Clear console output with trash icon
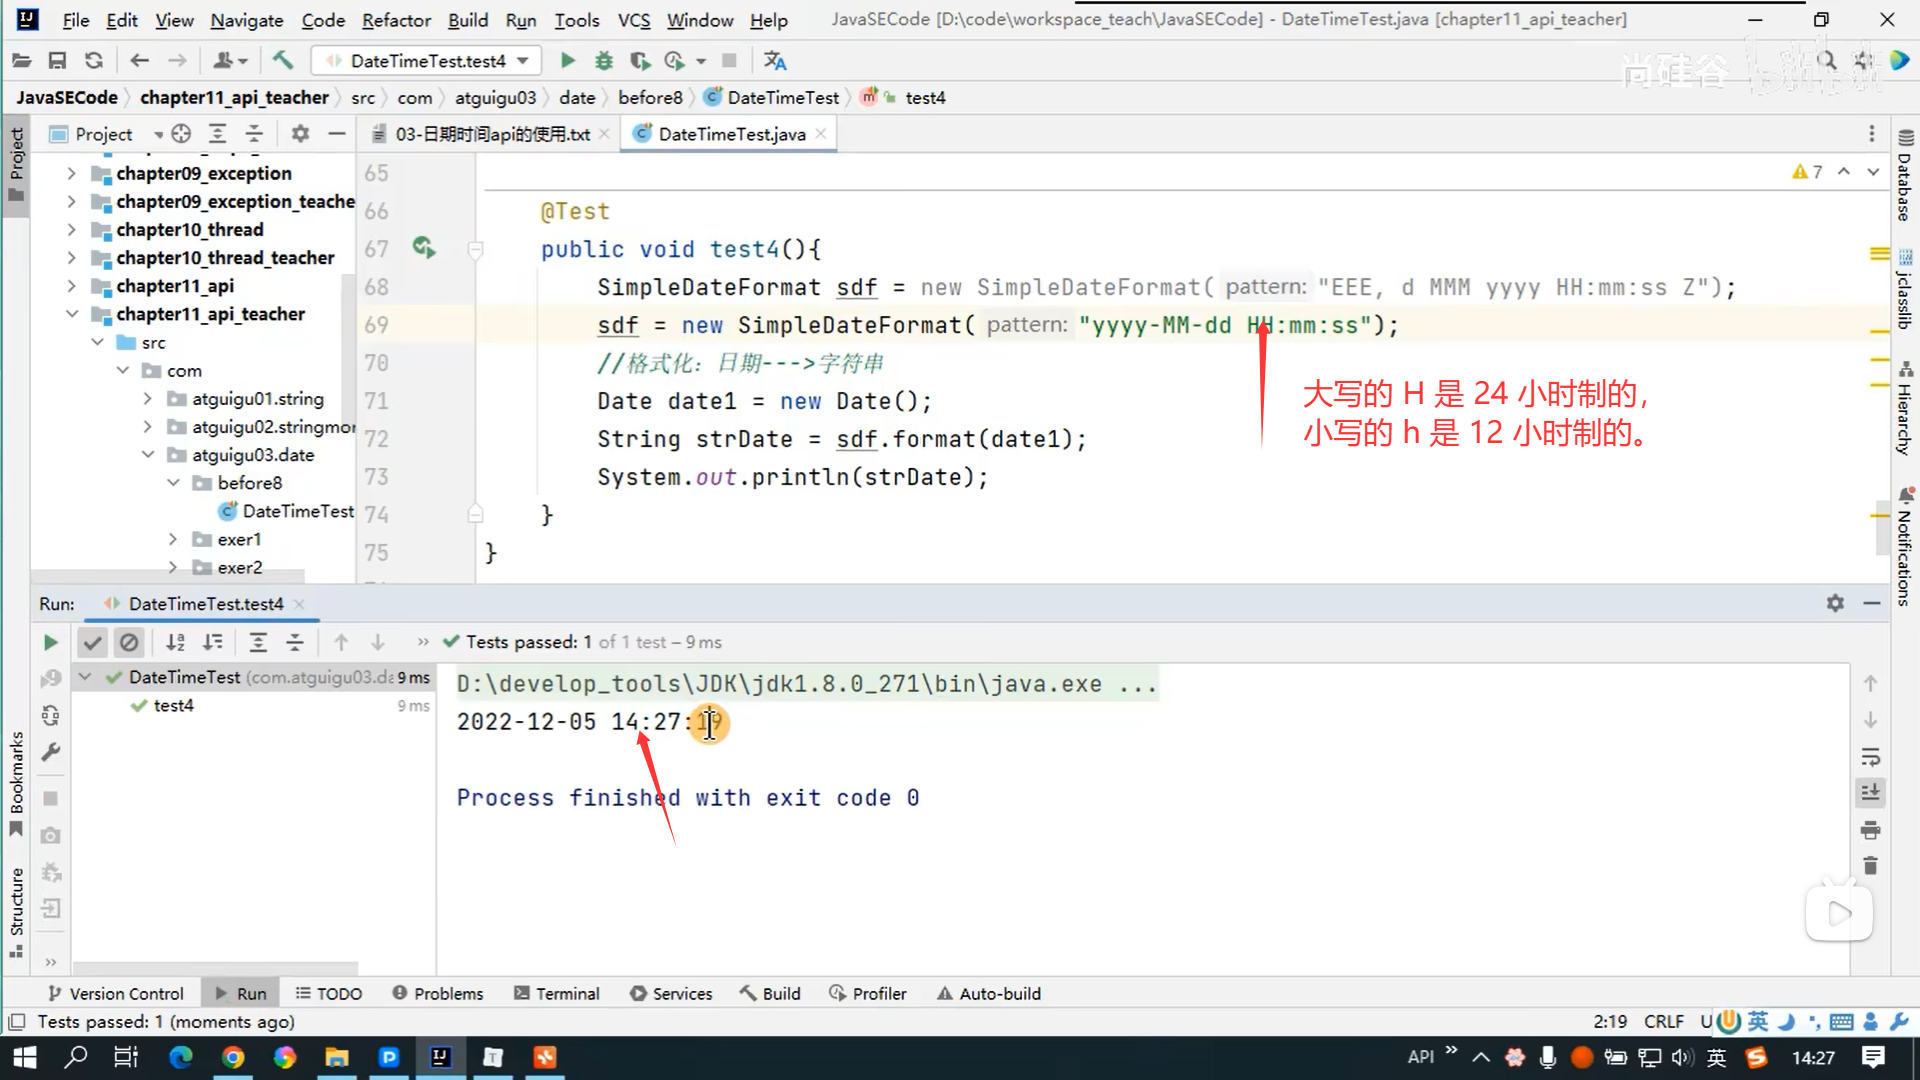Image resolution: width=1920 pixels, height=1080 pixels. [x=1870, y=866]
